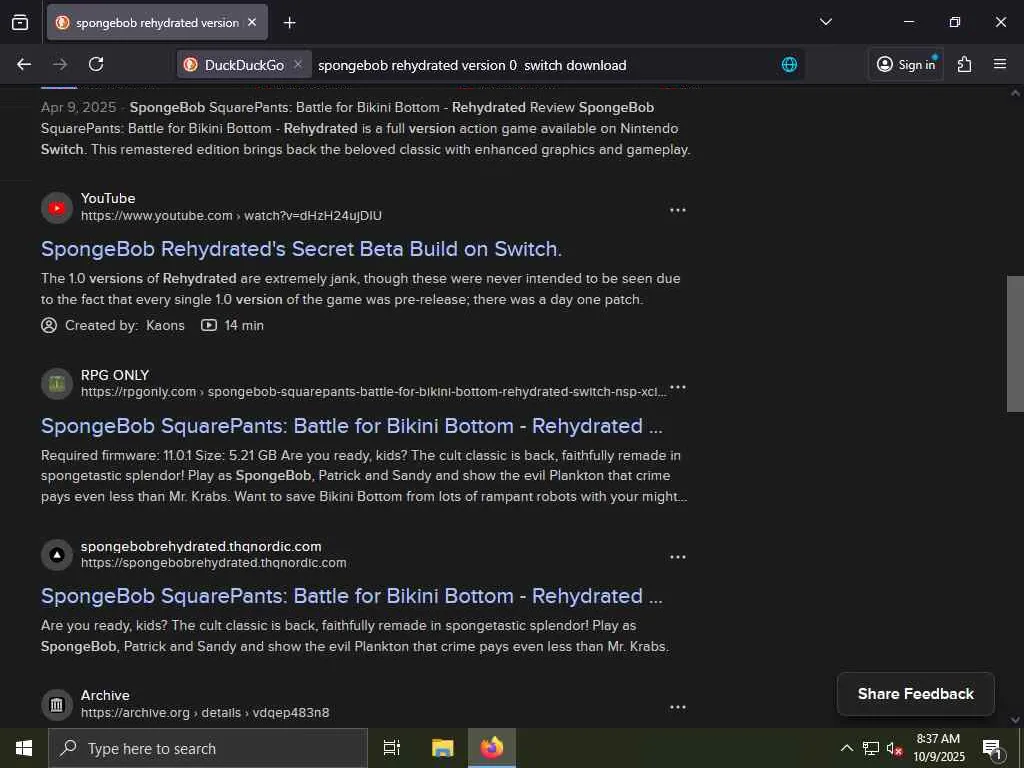Click the YouTube source name

(108, 199)
